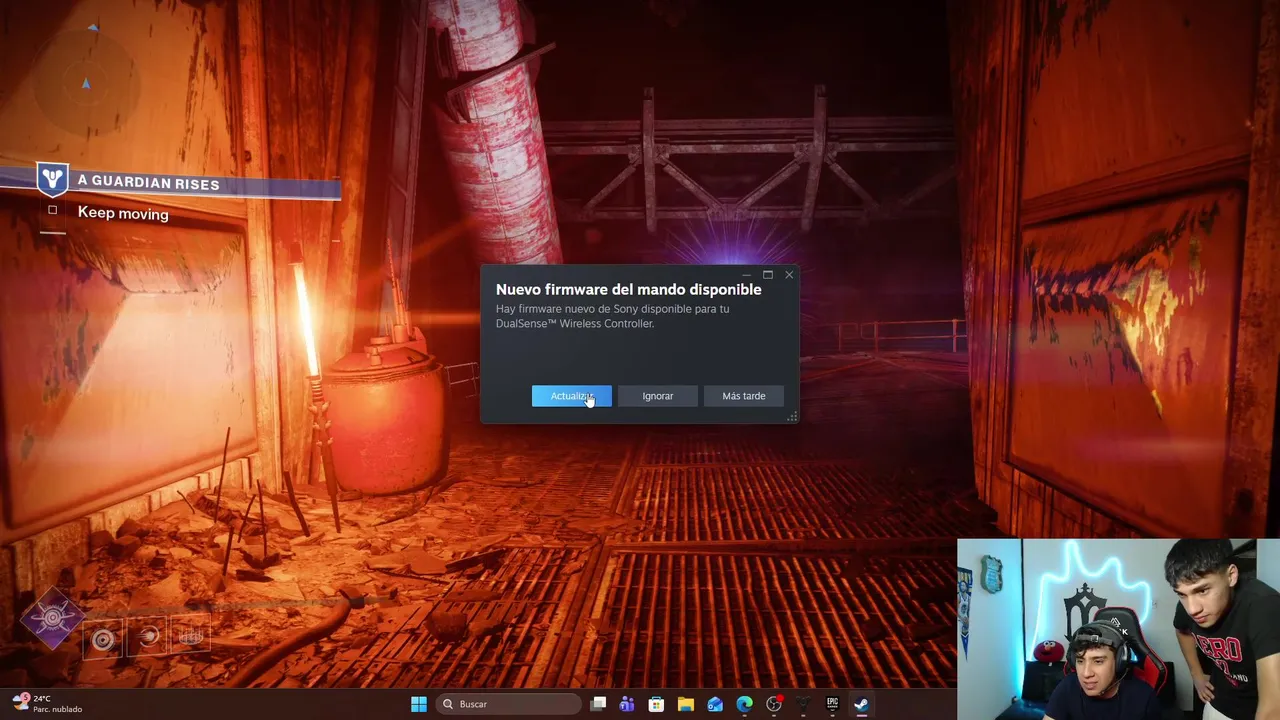This screenshot has width=1280, height=720.
Task: Click the Destiny emblem icon beside quest title
Action: click(x=52, y=179)
